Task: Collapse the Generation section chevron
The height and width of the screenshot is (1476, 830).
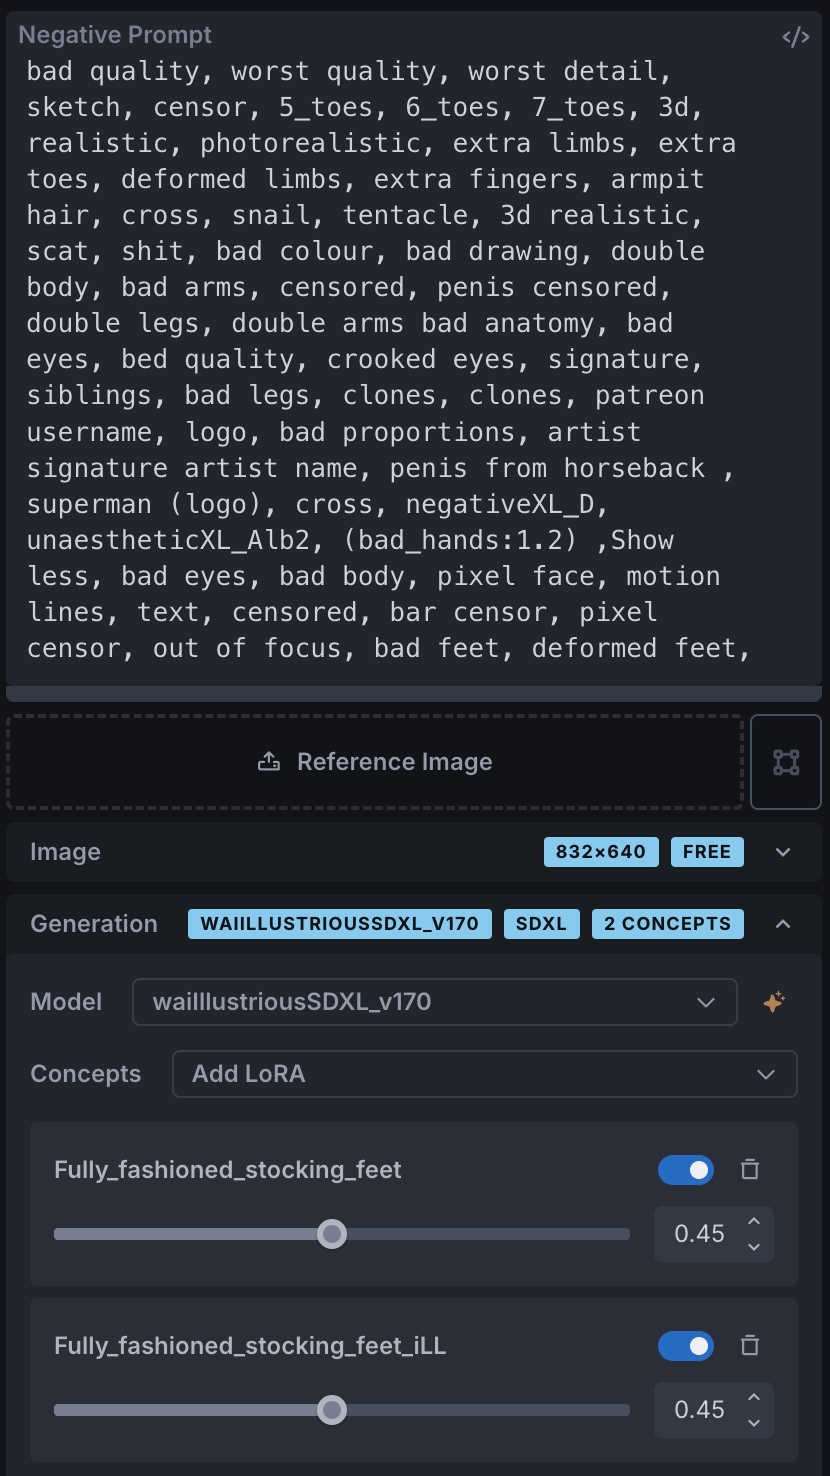Action: click(x=783, y=924)
